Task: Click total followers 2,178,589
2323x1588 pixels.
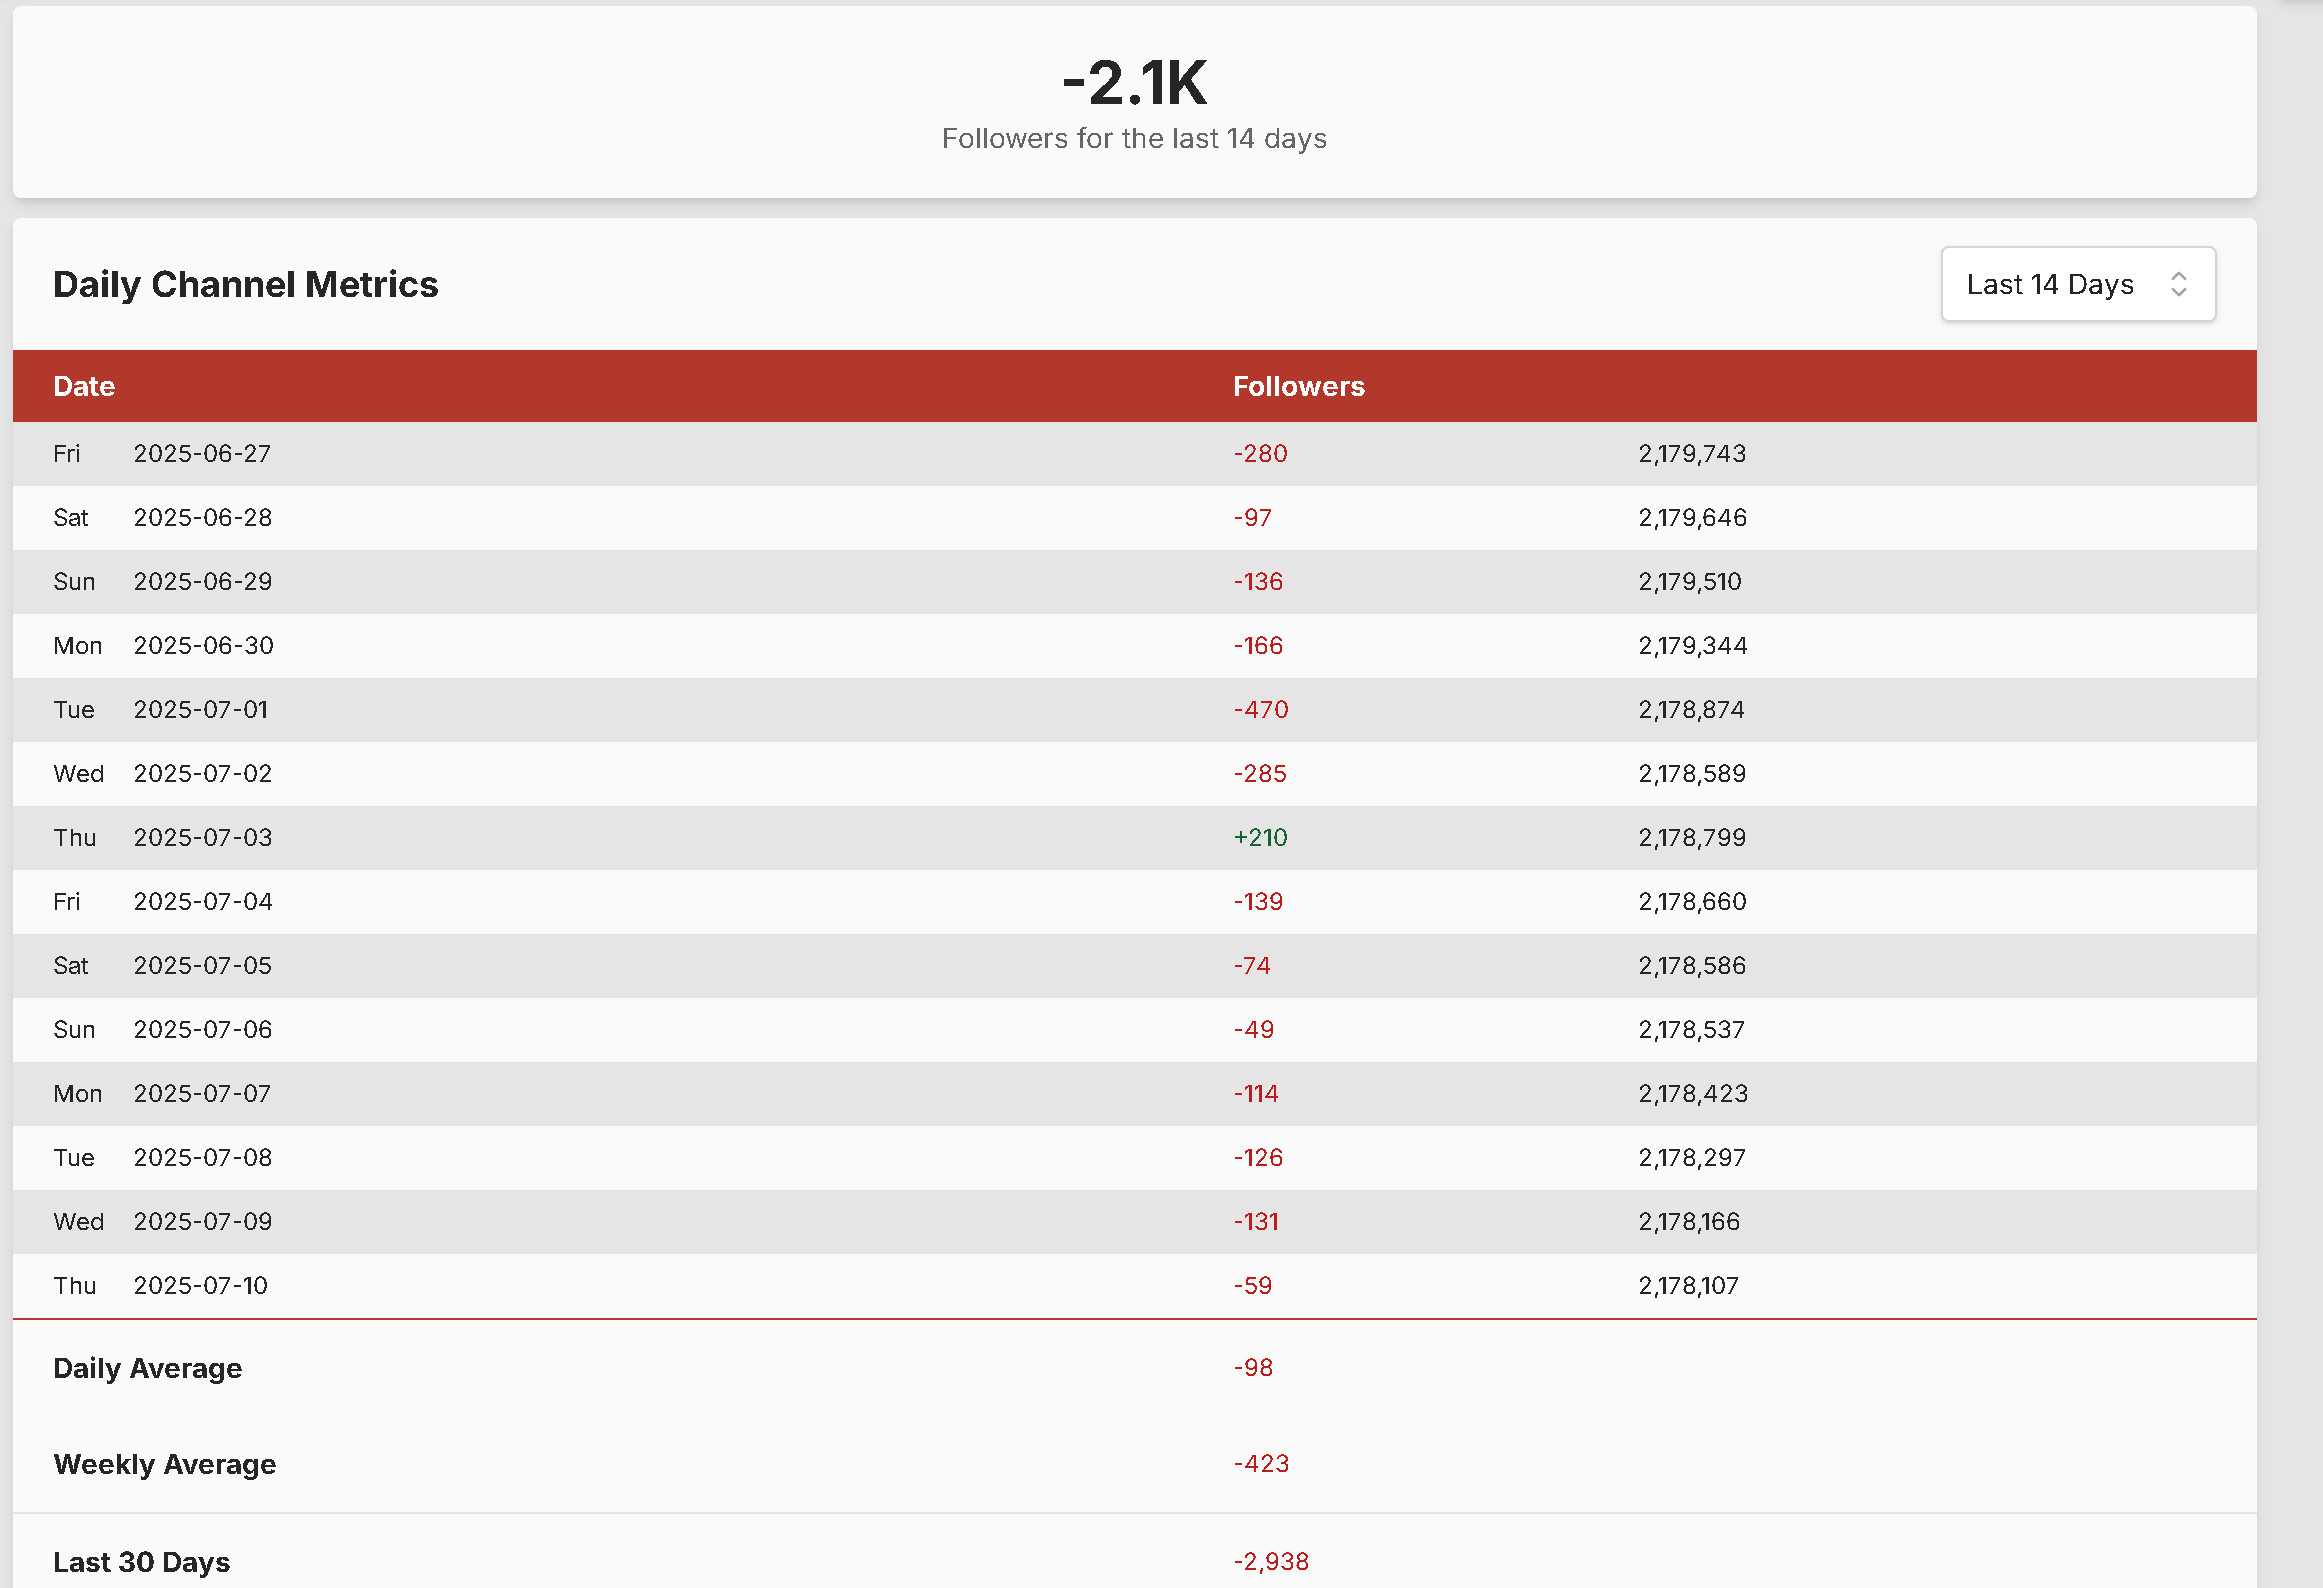Action: [1692, 773]
